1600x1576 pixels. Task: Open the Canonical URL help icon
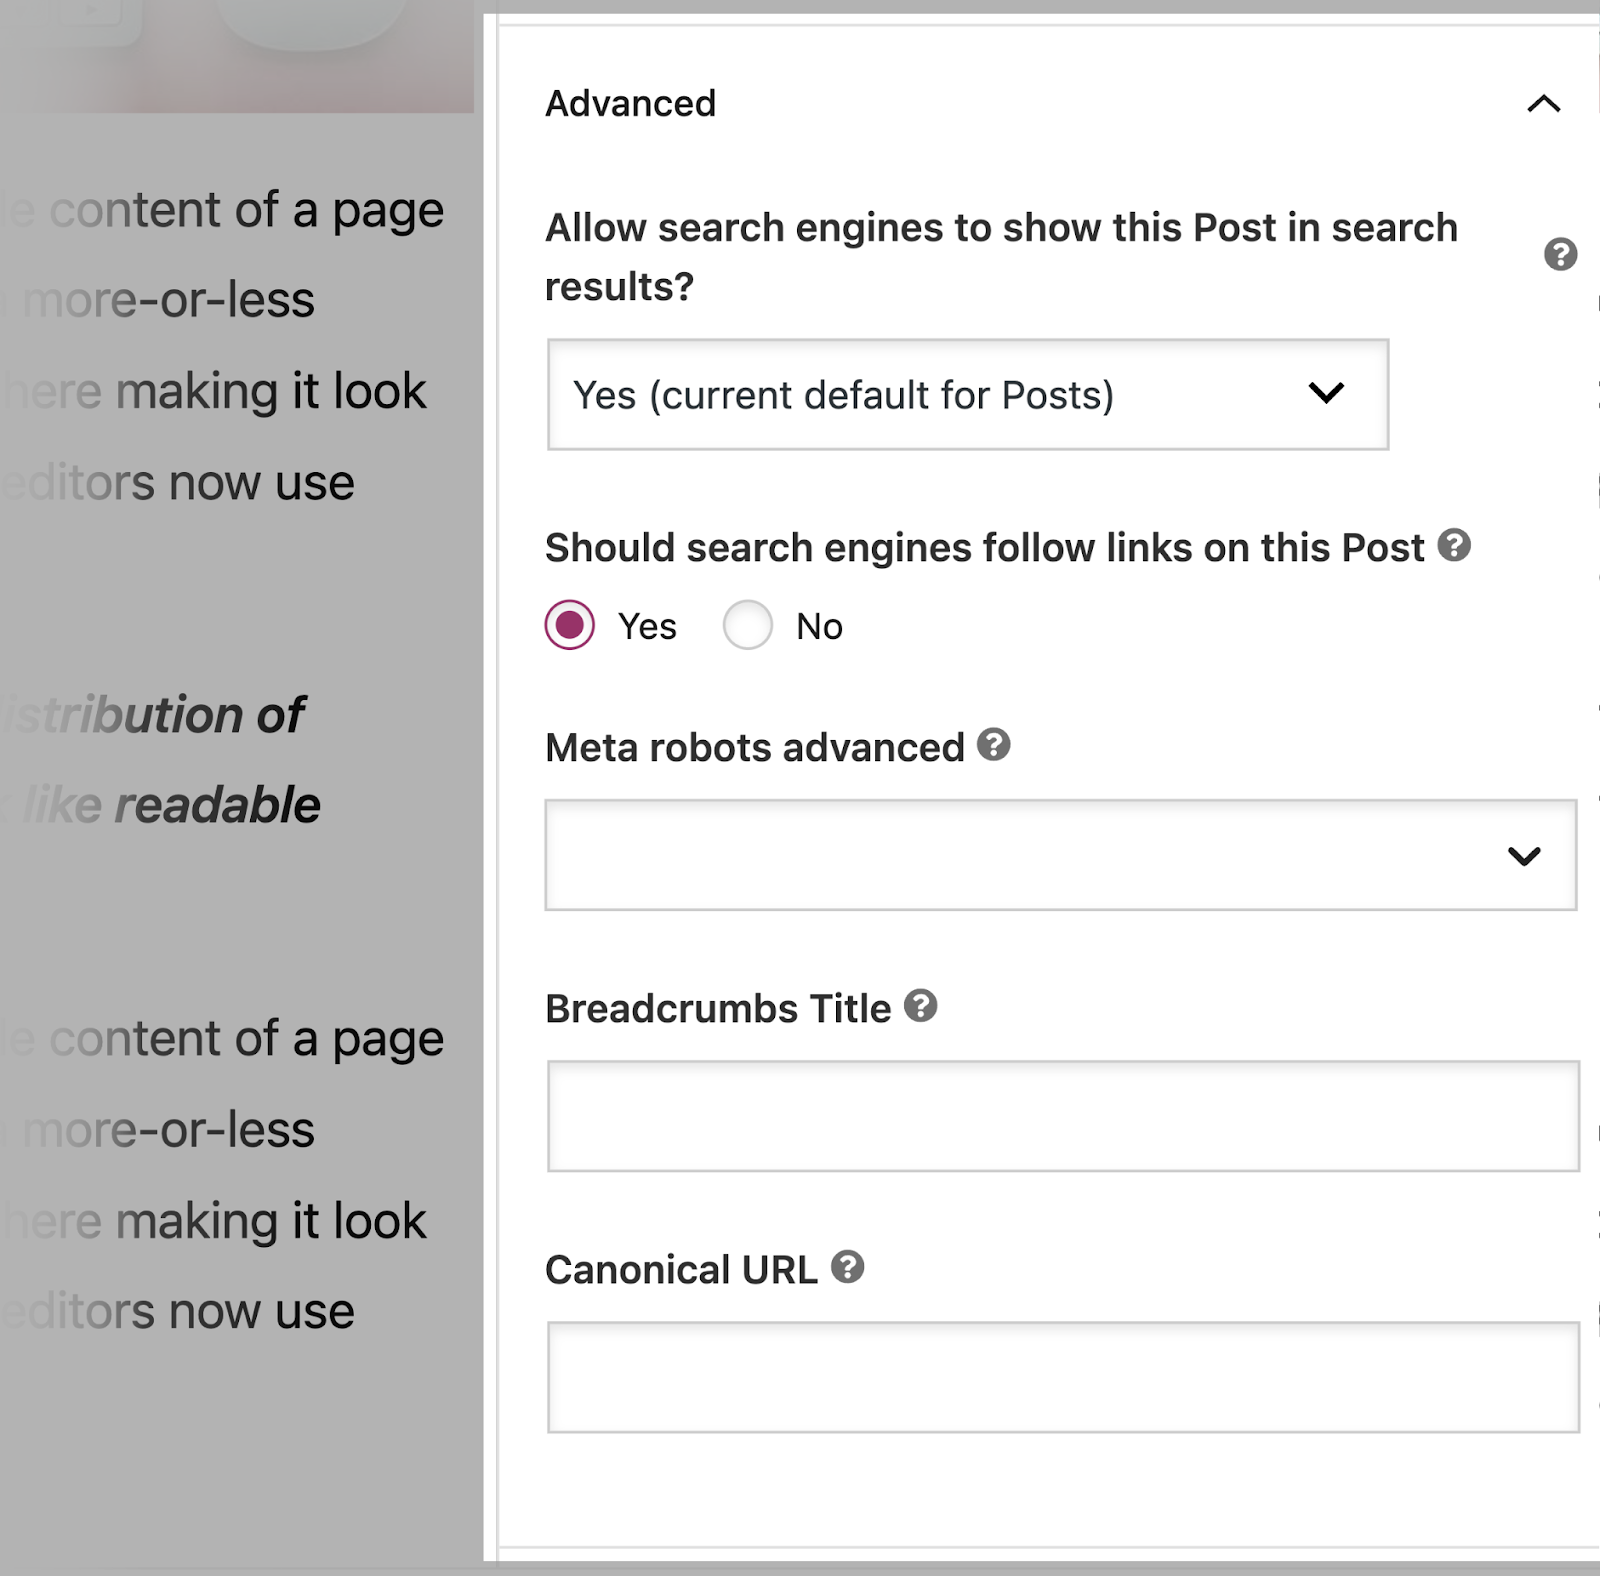tap(847, 1267)
